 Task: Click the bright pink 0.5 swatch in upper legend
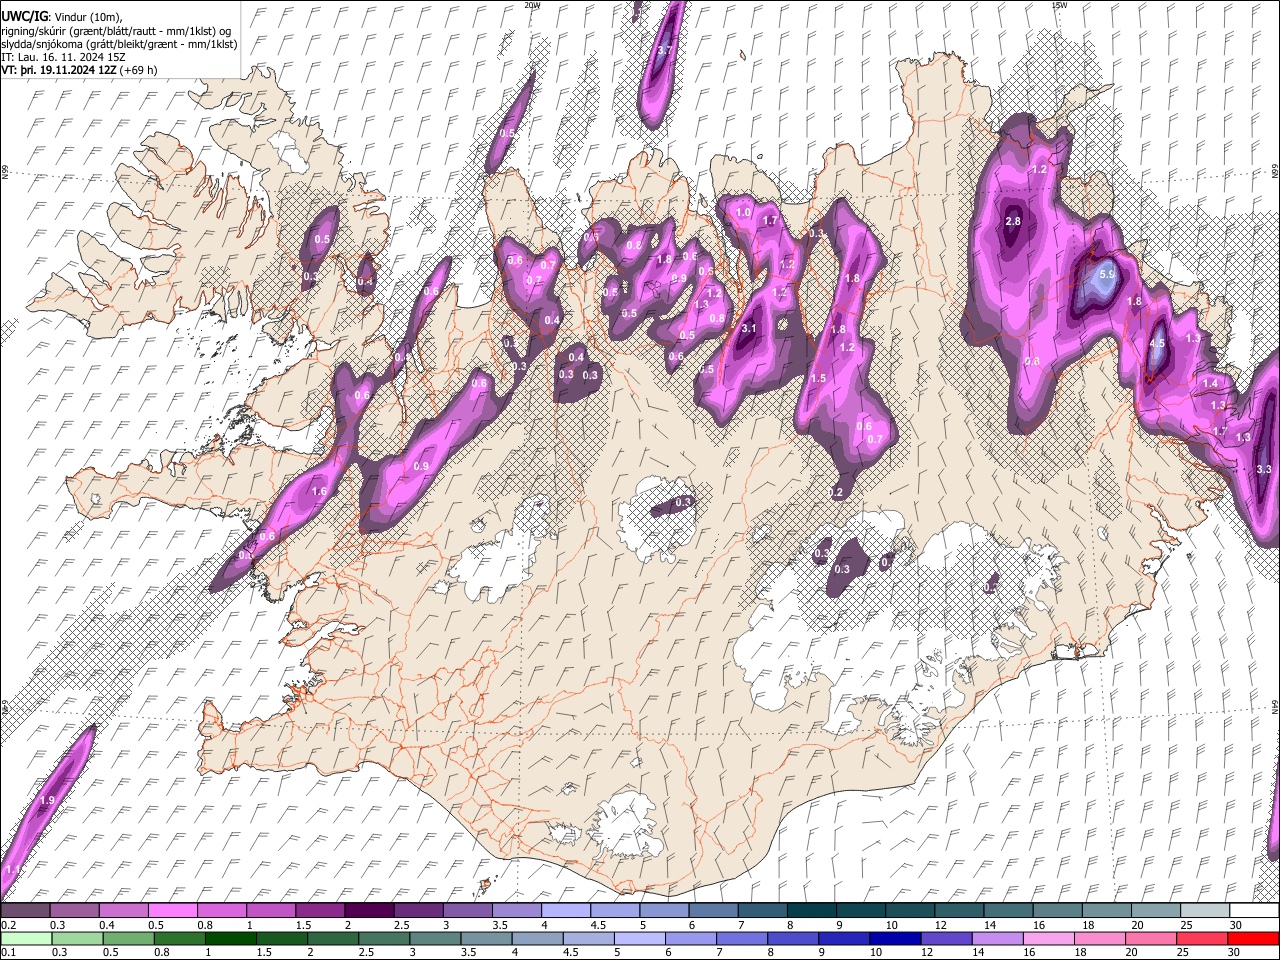(172, 910)
